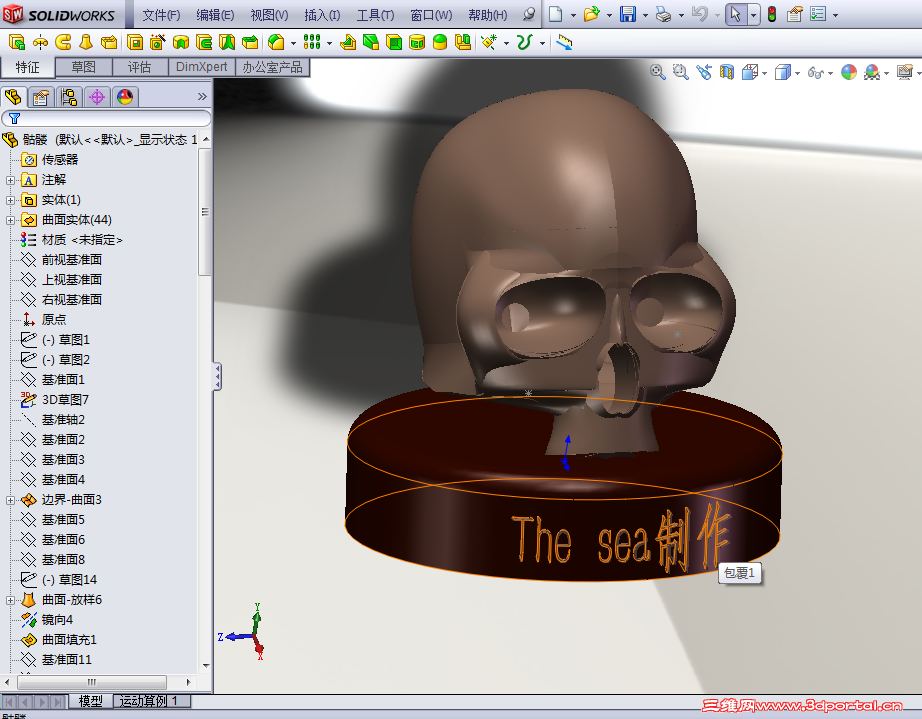This screenshot has height=719, width=922.
Task: Open the Select tool dropdown arrow
Action: point(753,15)
